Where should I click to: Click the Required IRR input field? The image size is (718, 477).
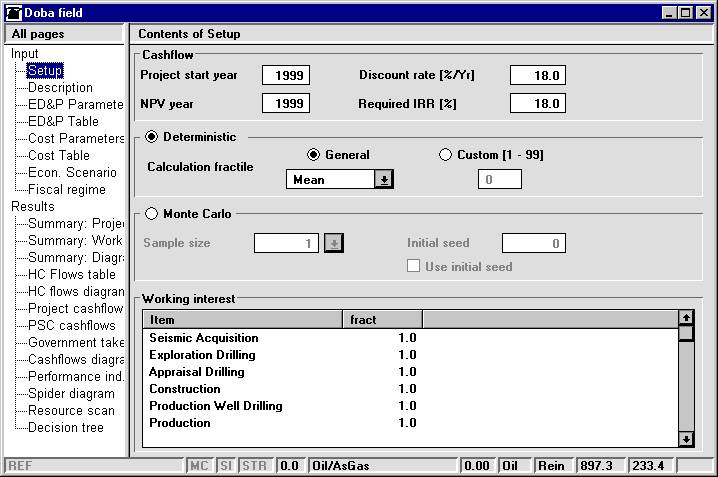tap(538, 103)
